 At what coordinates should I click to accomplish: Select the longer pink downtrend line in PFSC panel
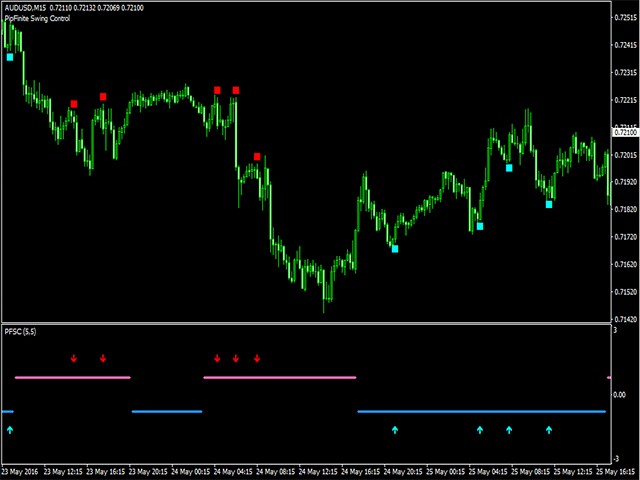click(280, 378)
